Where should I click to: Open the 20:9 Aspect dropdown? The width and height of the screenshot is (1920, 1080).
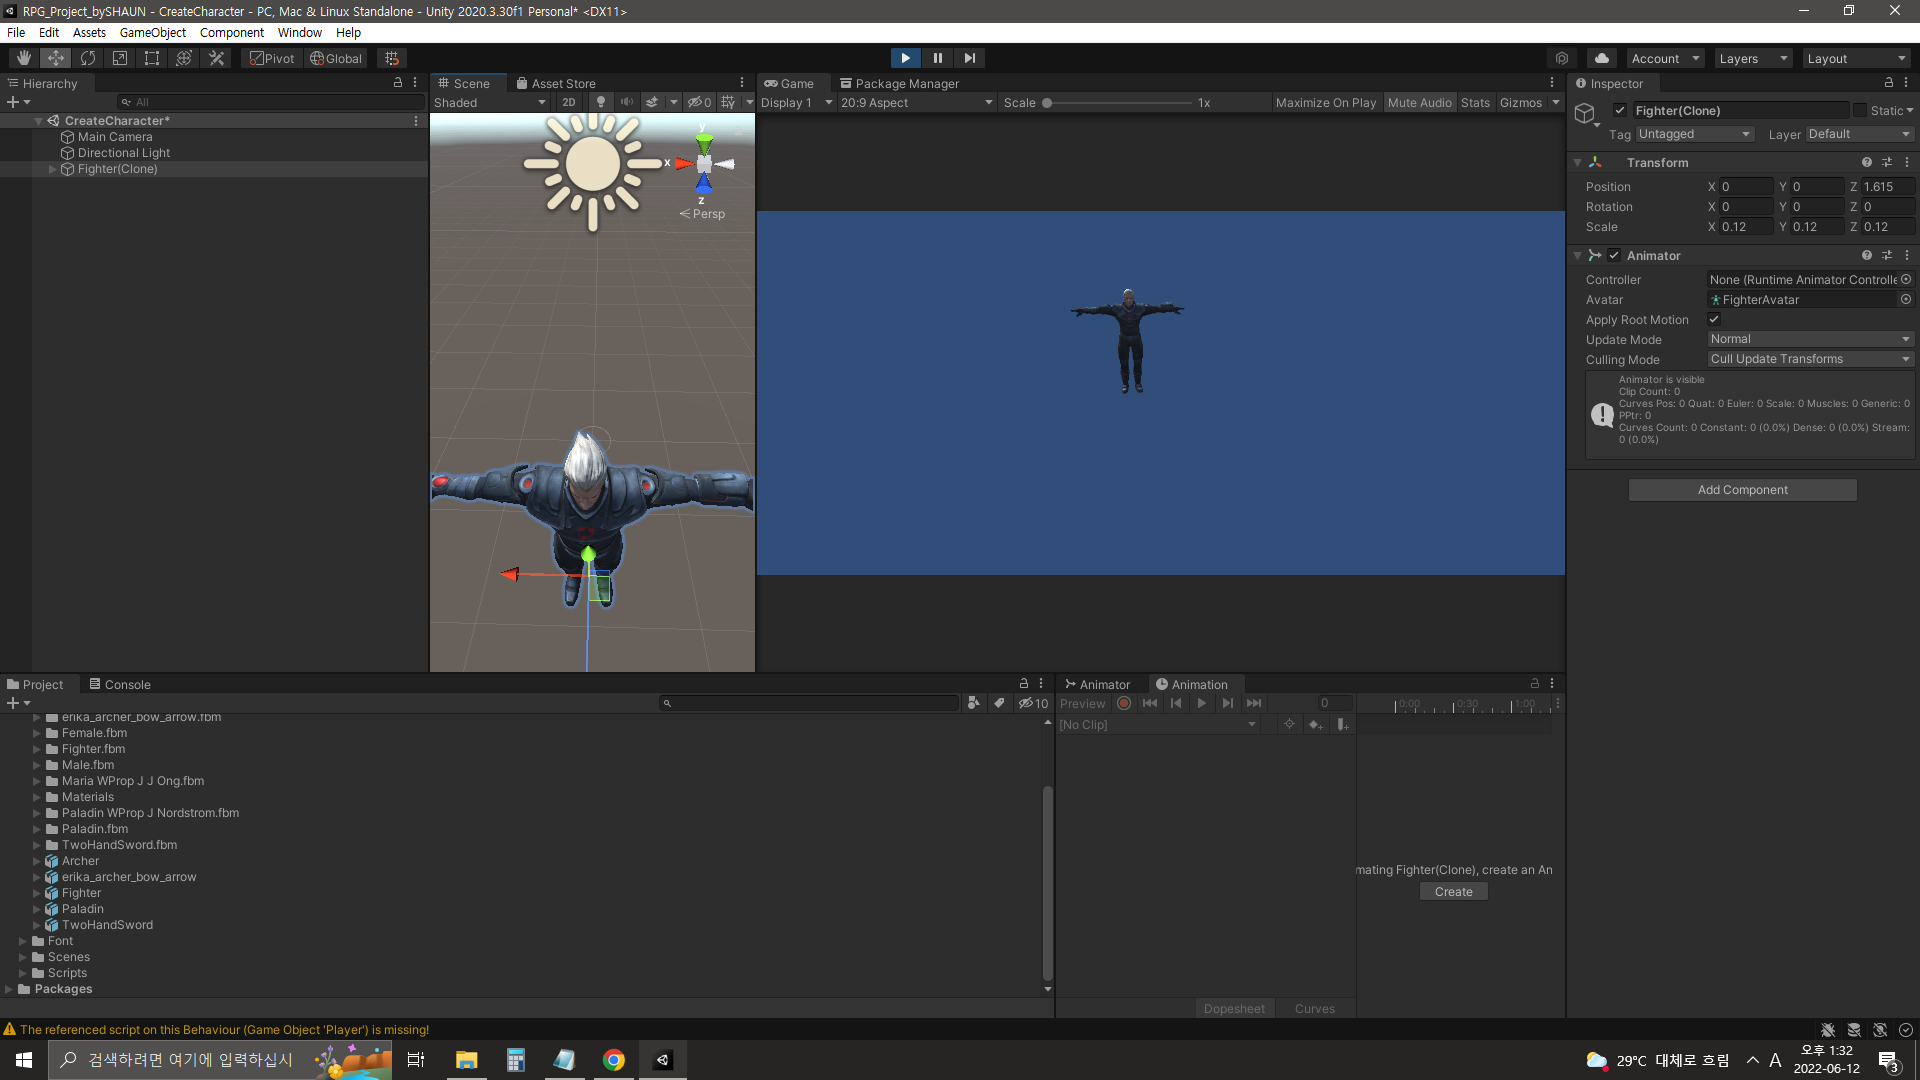tap(917, 102)
